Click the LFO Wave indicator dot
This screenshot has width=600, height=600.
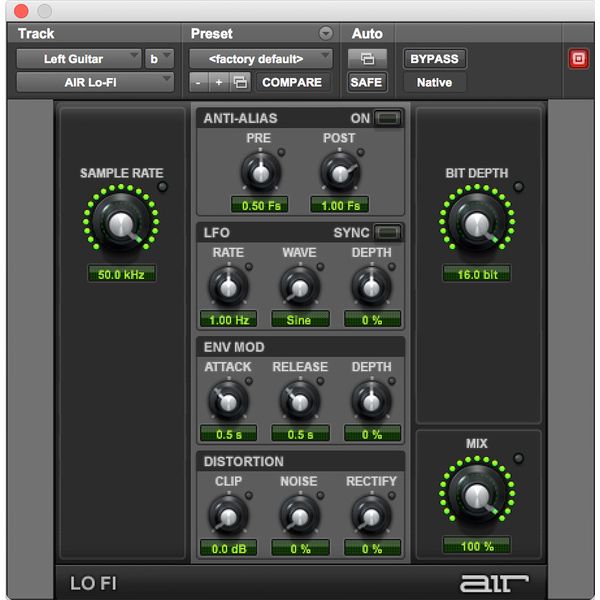(320, 267)
